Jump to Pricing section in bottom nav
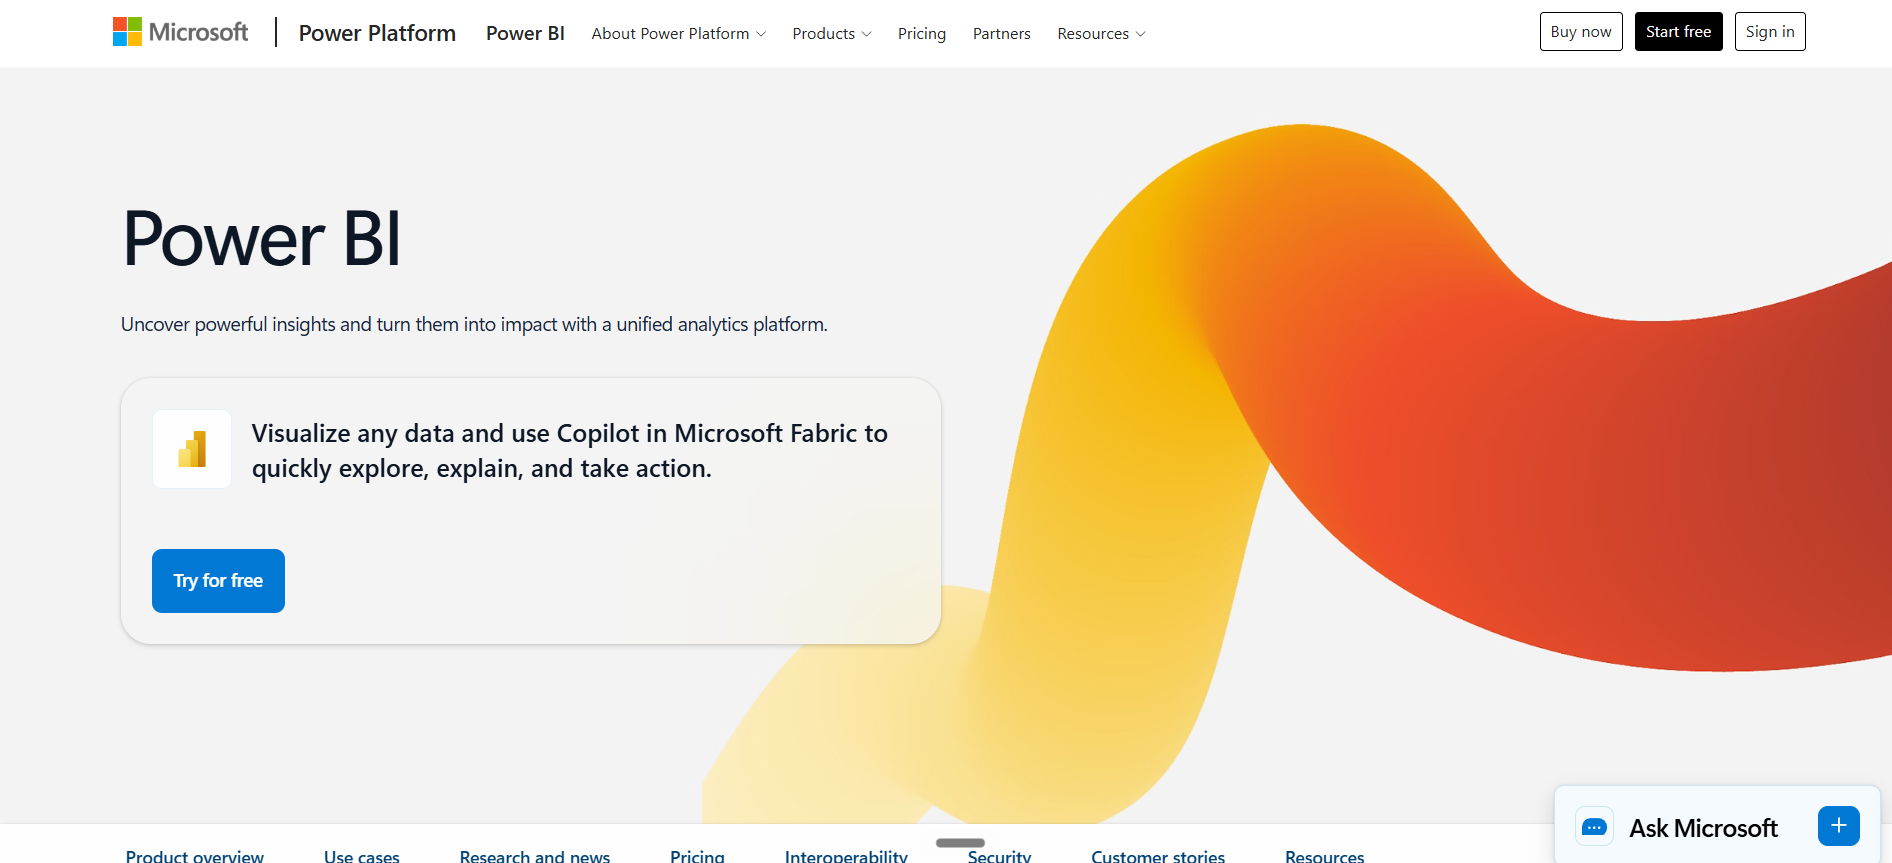The width and height of the screenshot is (1892, 863). point(697,856)
